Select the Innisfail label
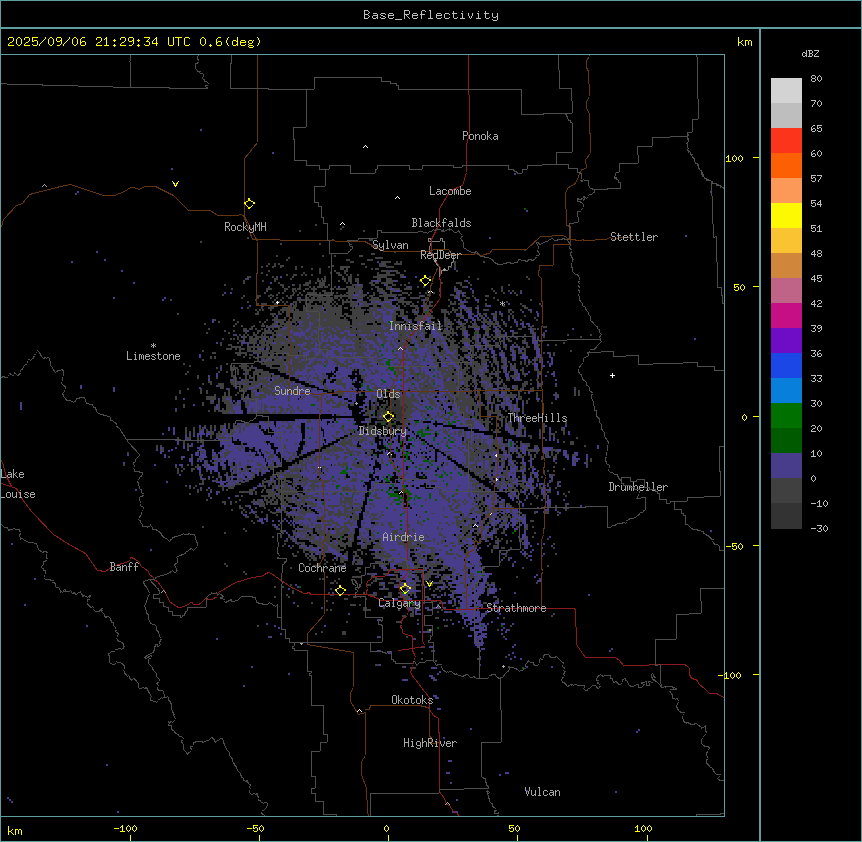The width and height of the screenshot is (862, 842). click(x=416, y=326)
